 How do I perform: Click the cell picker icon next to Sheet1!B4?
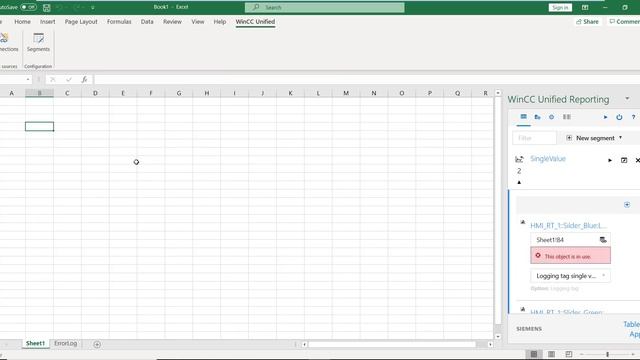[603, 240]
